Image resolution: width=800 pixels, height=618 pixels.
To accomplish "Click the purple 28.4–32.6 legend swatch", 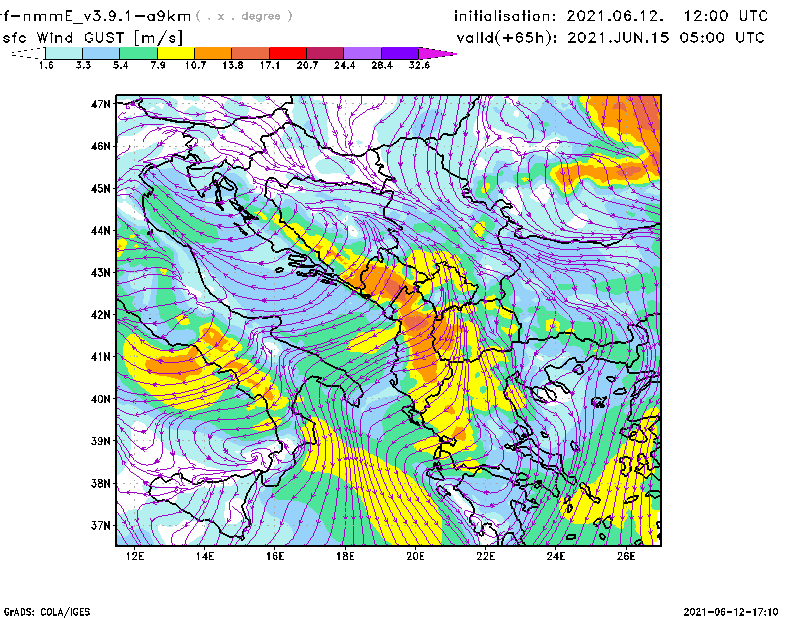I will pyautogui.click(x=400, y=53).
